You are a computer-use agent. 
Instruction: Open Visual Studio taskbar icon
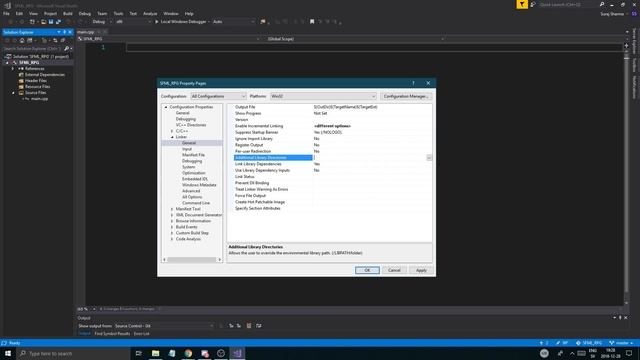(x=237, y=353)
